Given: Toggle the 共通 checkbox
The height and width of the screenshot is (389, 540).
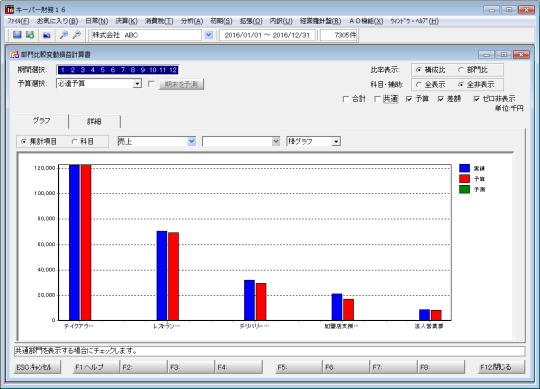Looking at the screenshot, I should pos(377,99).
